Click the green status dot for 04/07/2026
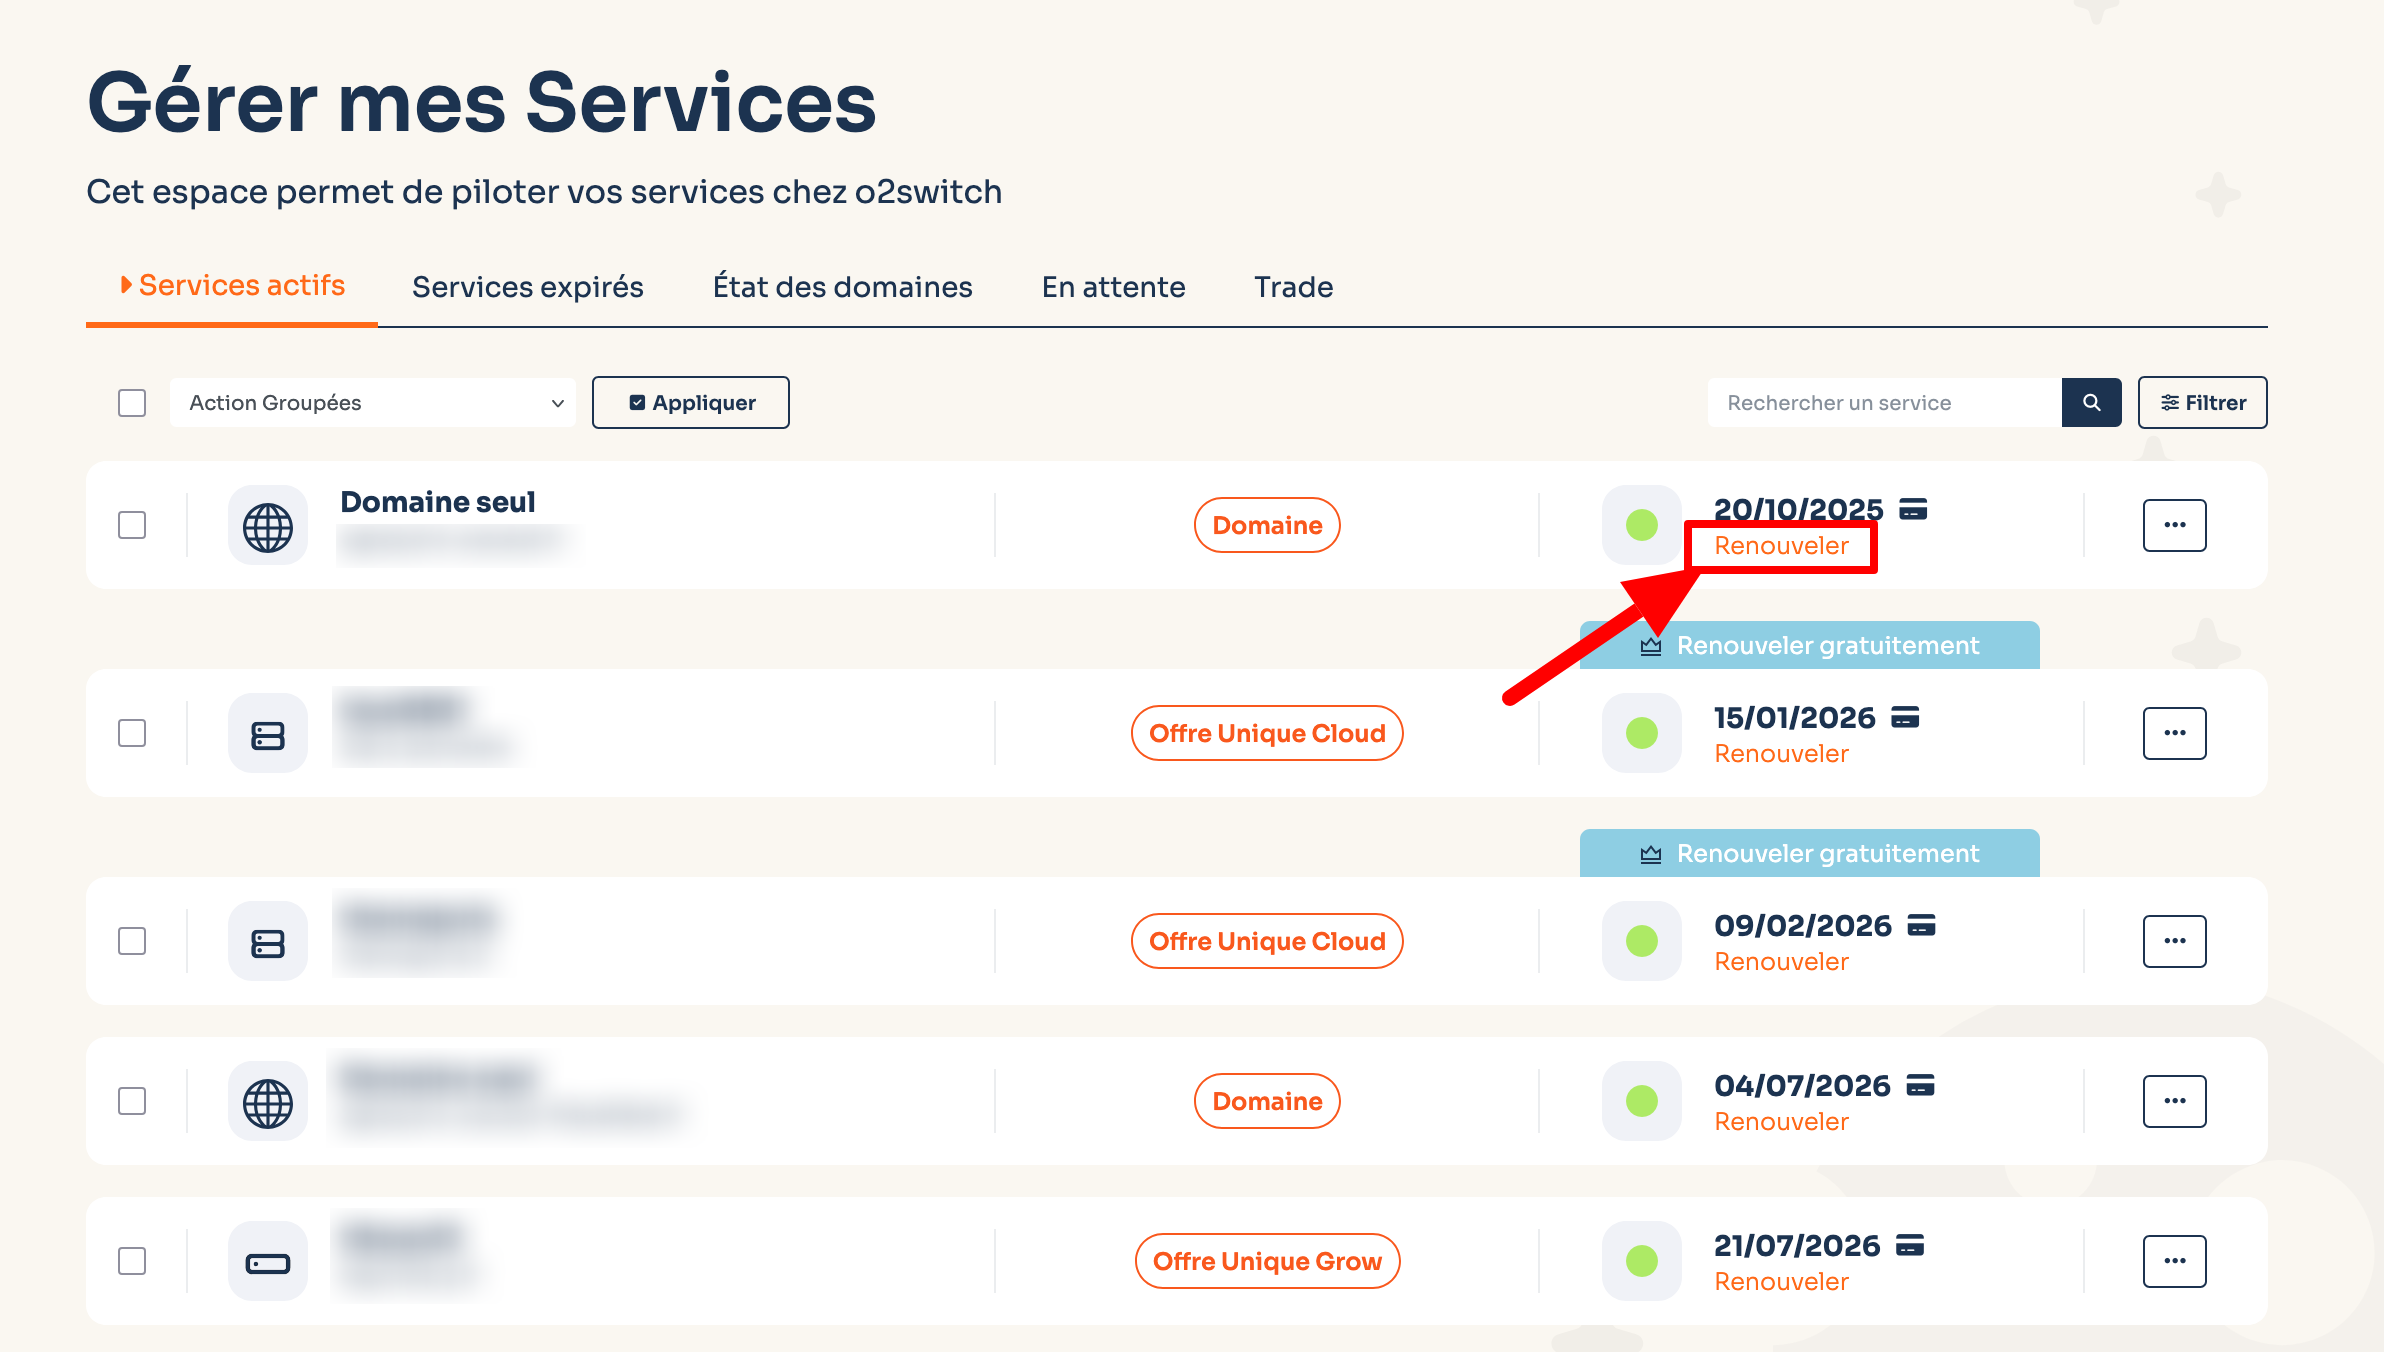Image resolution: width=2384 pixels, height=1352 pixels. (x=1642, y=1101)
